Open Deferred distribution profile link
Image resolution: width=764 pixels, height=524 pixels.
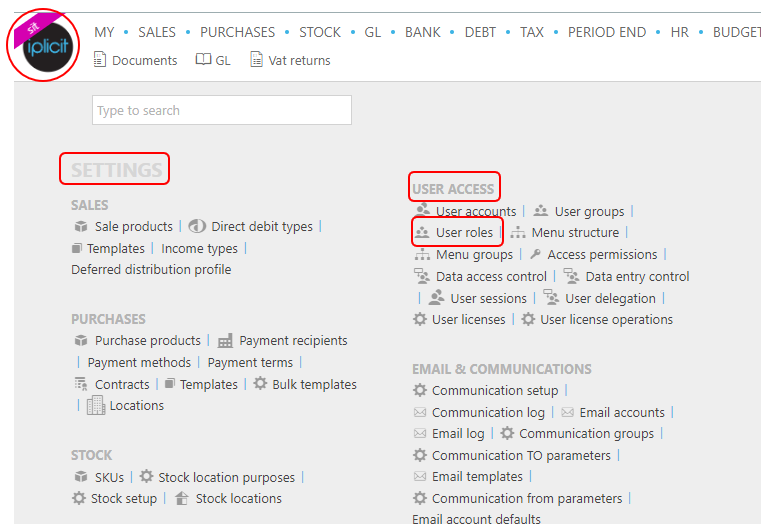tap(151, 270)
